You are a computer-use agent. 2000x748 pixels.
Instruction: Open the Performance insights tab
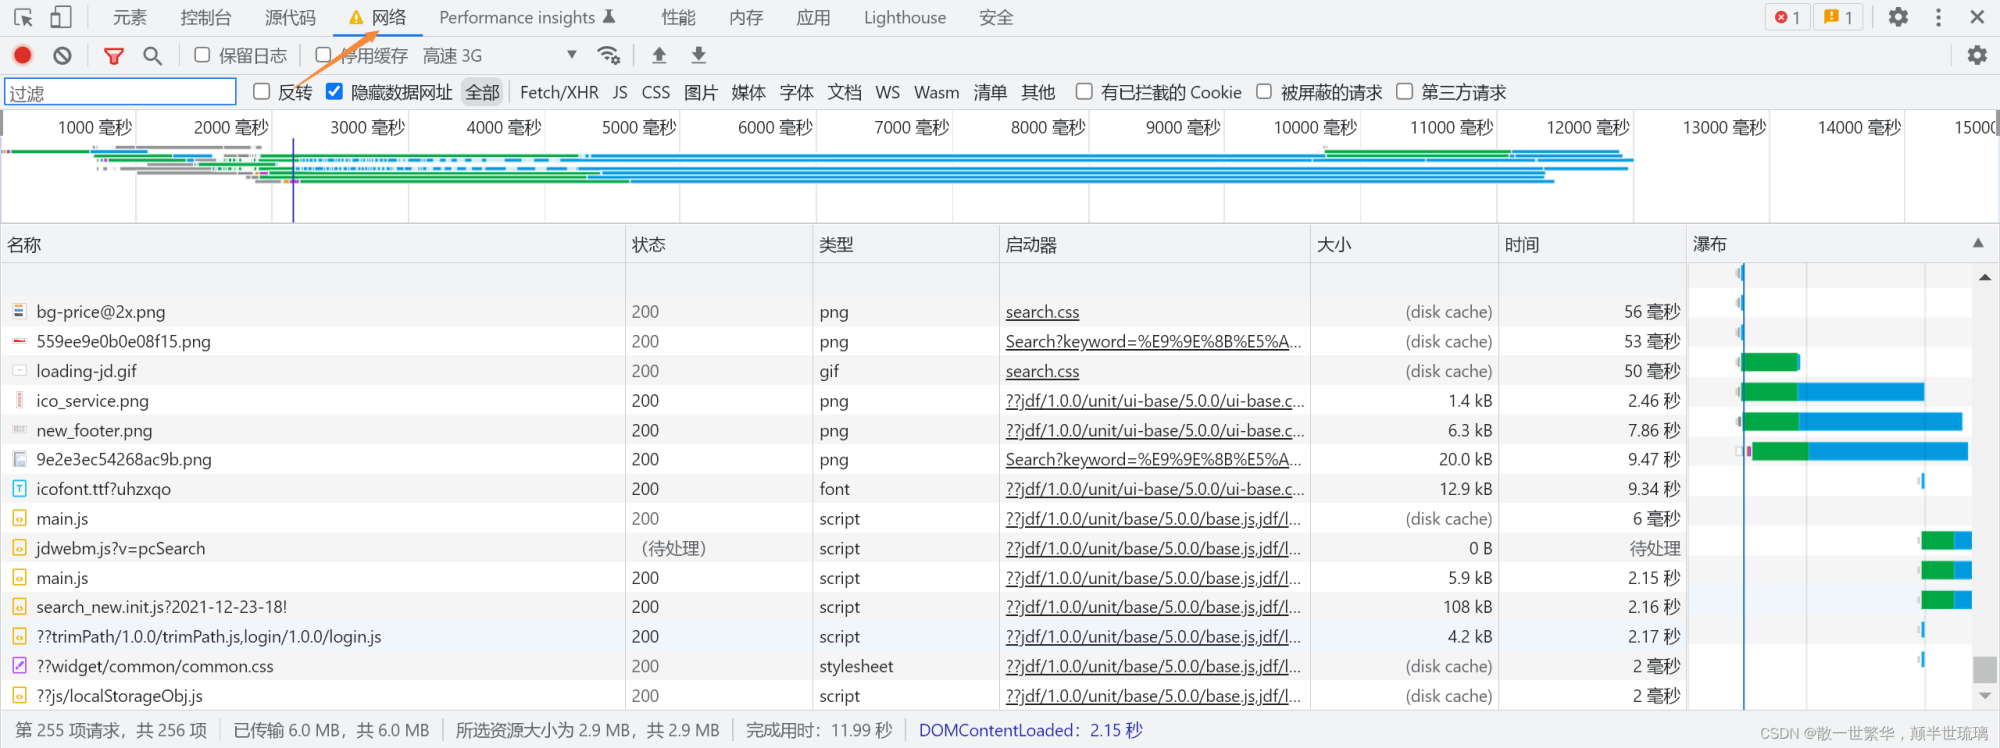[x=527, y=17]
